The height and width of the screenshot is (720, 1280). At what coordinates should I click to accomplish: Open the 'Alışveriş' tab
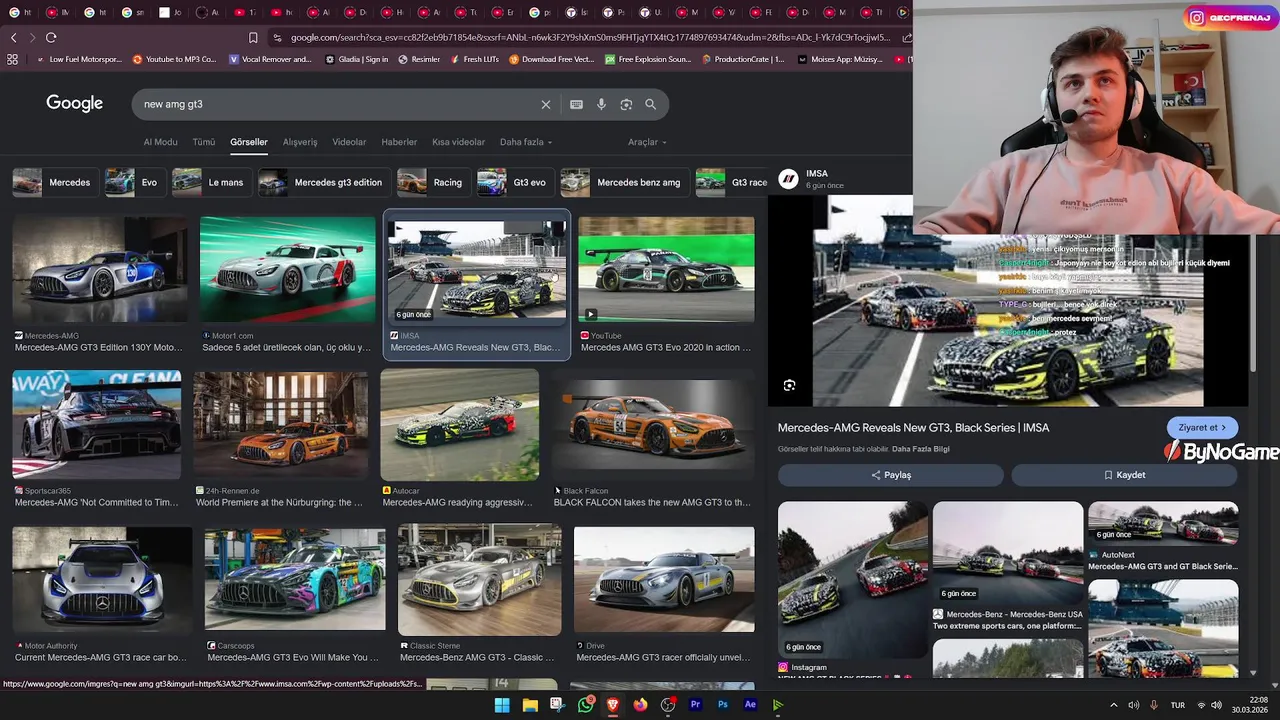[300, 142]
